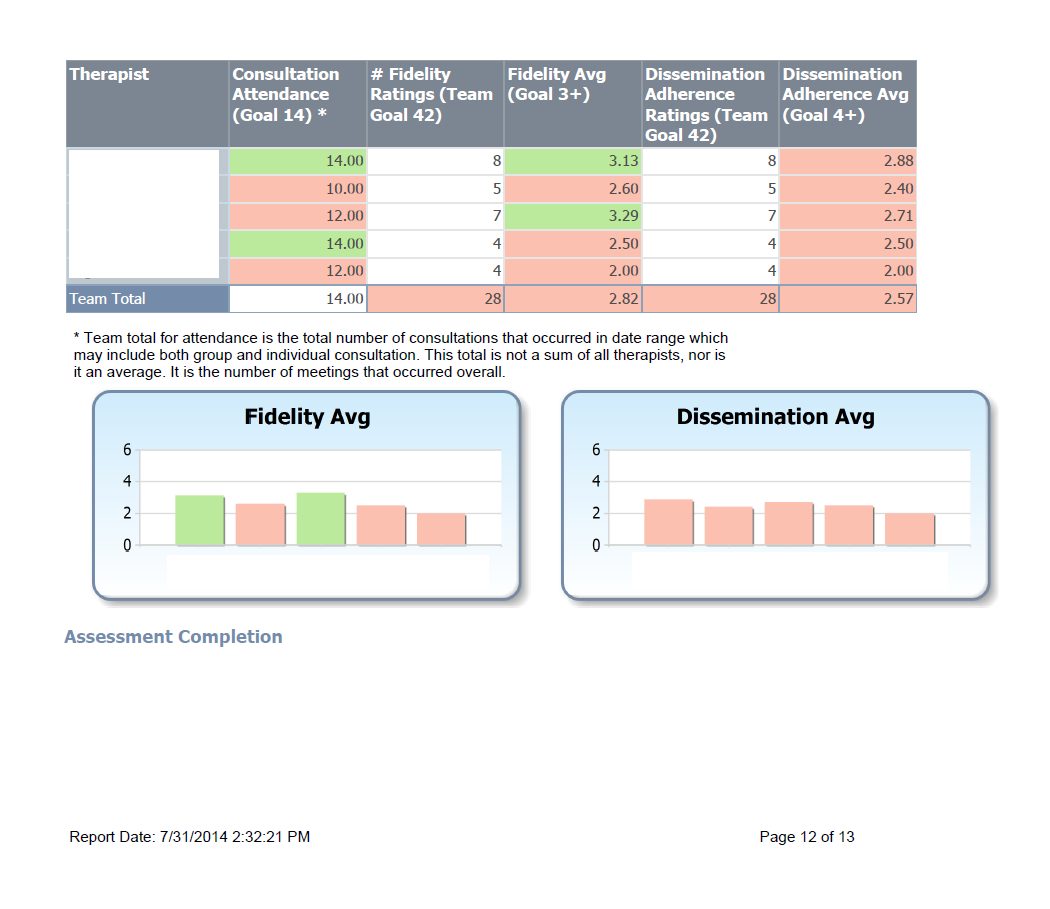This screenshot has width=1050, height=909.
Task: Click the 10.00 Consultation Attendance cell
Action: coord(298,189)
